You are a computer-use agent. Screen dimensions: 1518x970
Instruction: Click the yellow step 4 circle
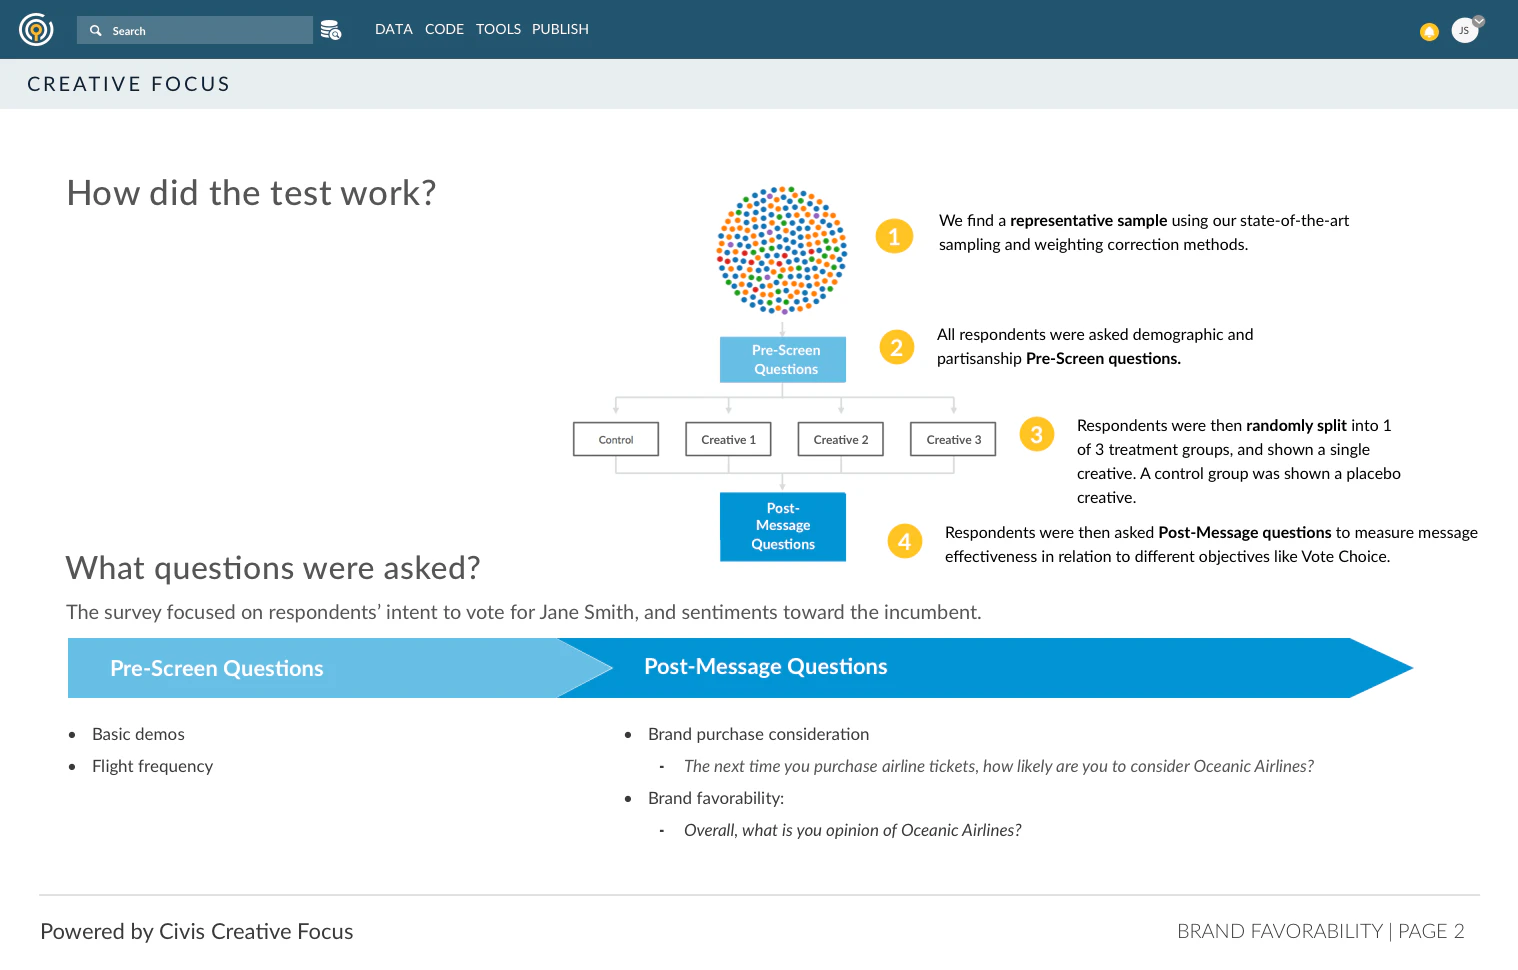click(x=904, y=541)
